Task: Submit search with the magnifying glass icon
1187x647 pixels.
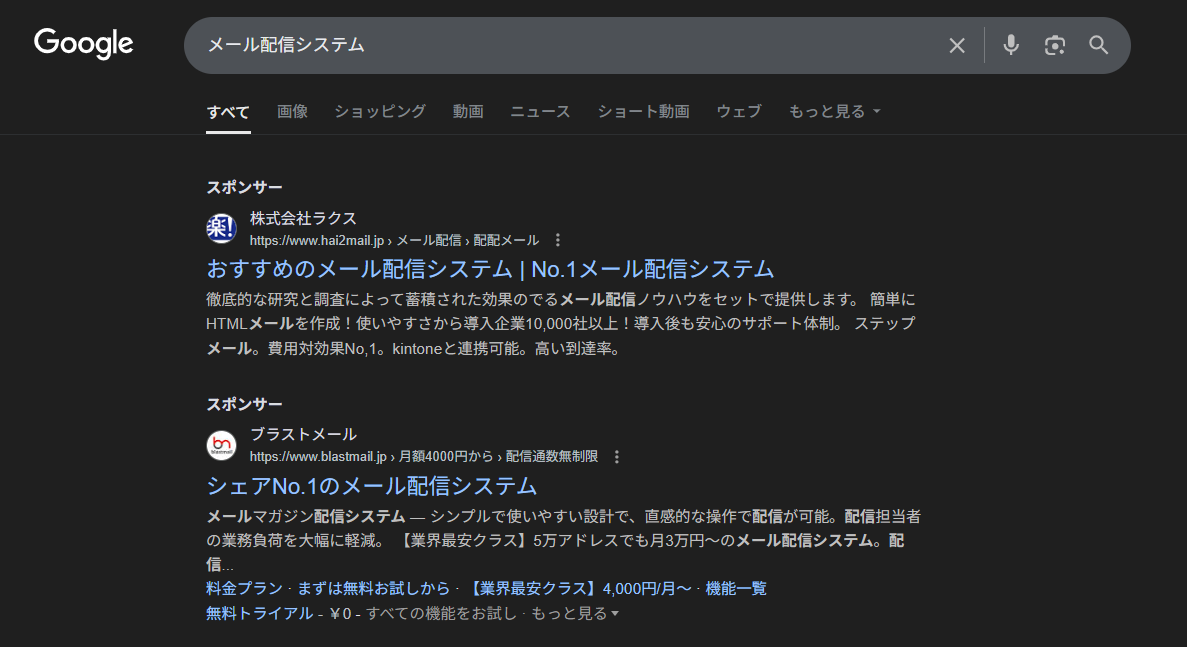Action: click(x=1098, y=45)
